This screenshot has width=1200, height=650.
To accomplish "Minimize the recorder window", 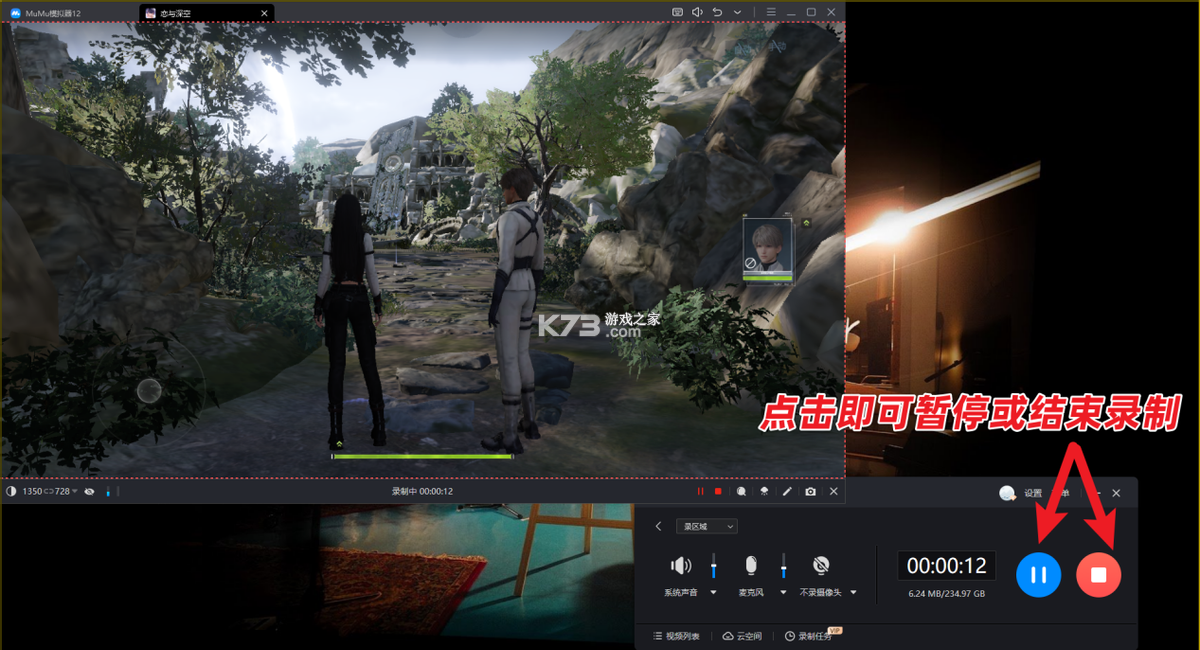I will click(x=1097, y=493).
